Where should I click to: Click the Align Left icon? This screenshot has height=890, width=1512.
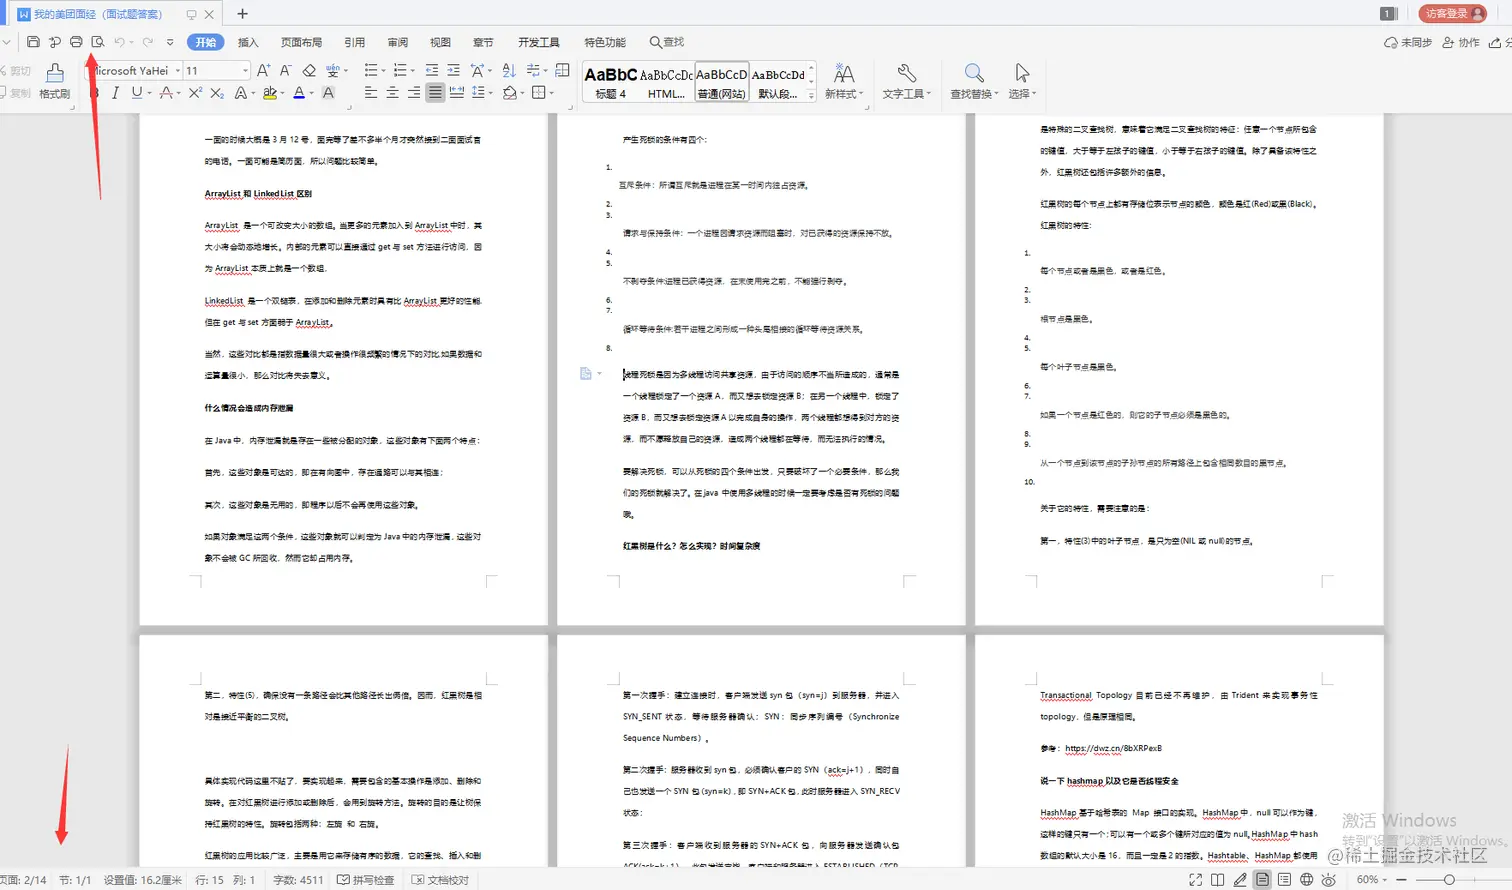click(x=370, y=93)
